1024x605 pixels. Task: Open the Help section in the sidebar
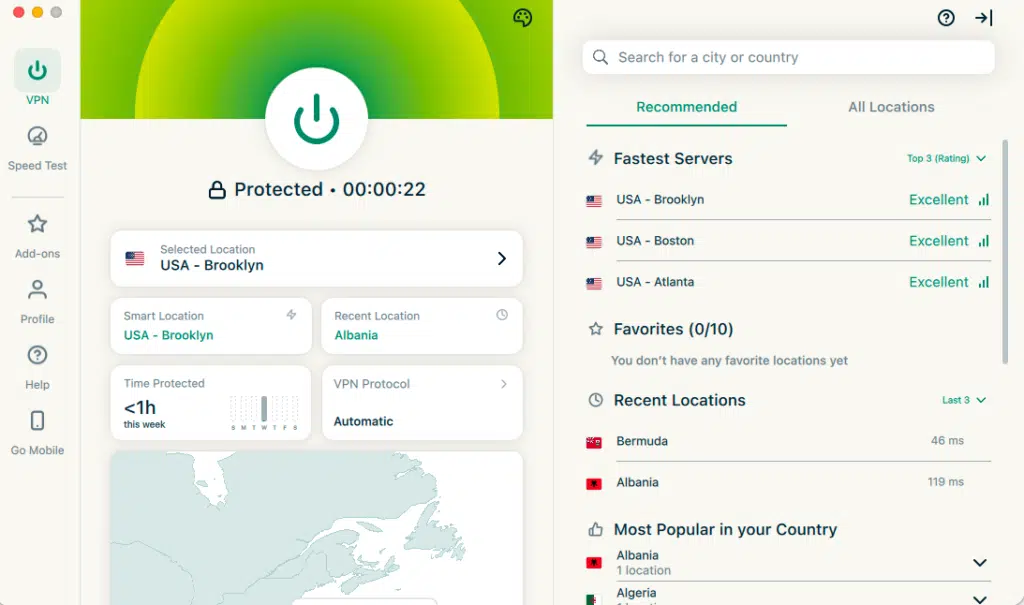click(37, 367)
